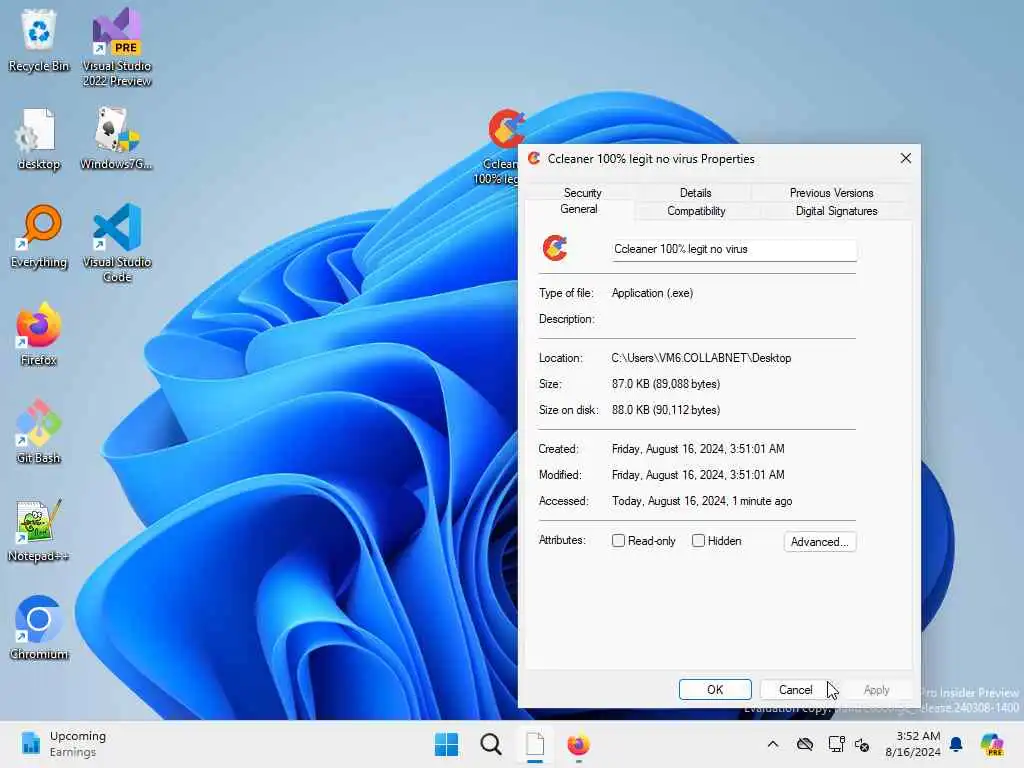Click the OK button
The height and width of the screenshot is (768, 1024).
point(715,690)
